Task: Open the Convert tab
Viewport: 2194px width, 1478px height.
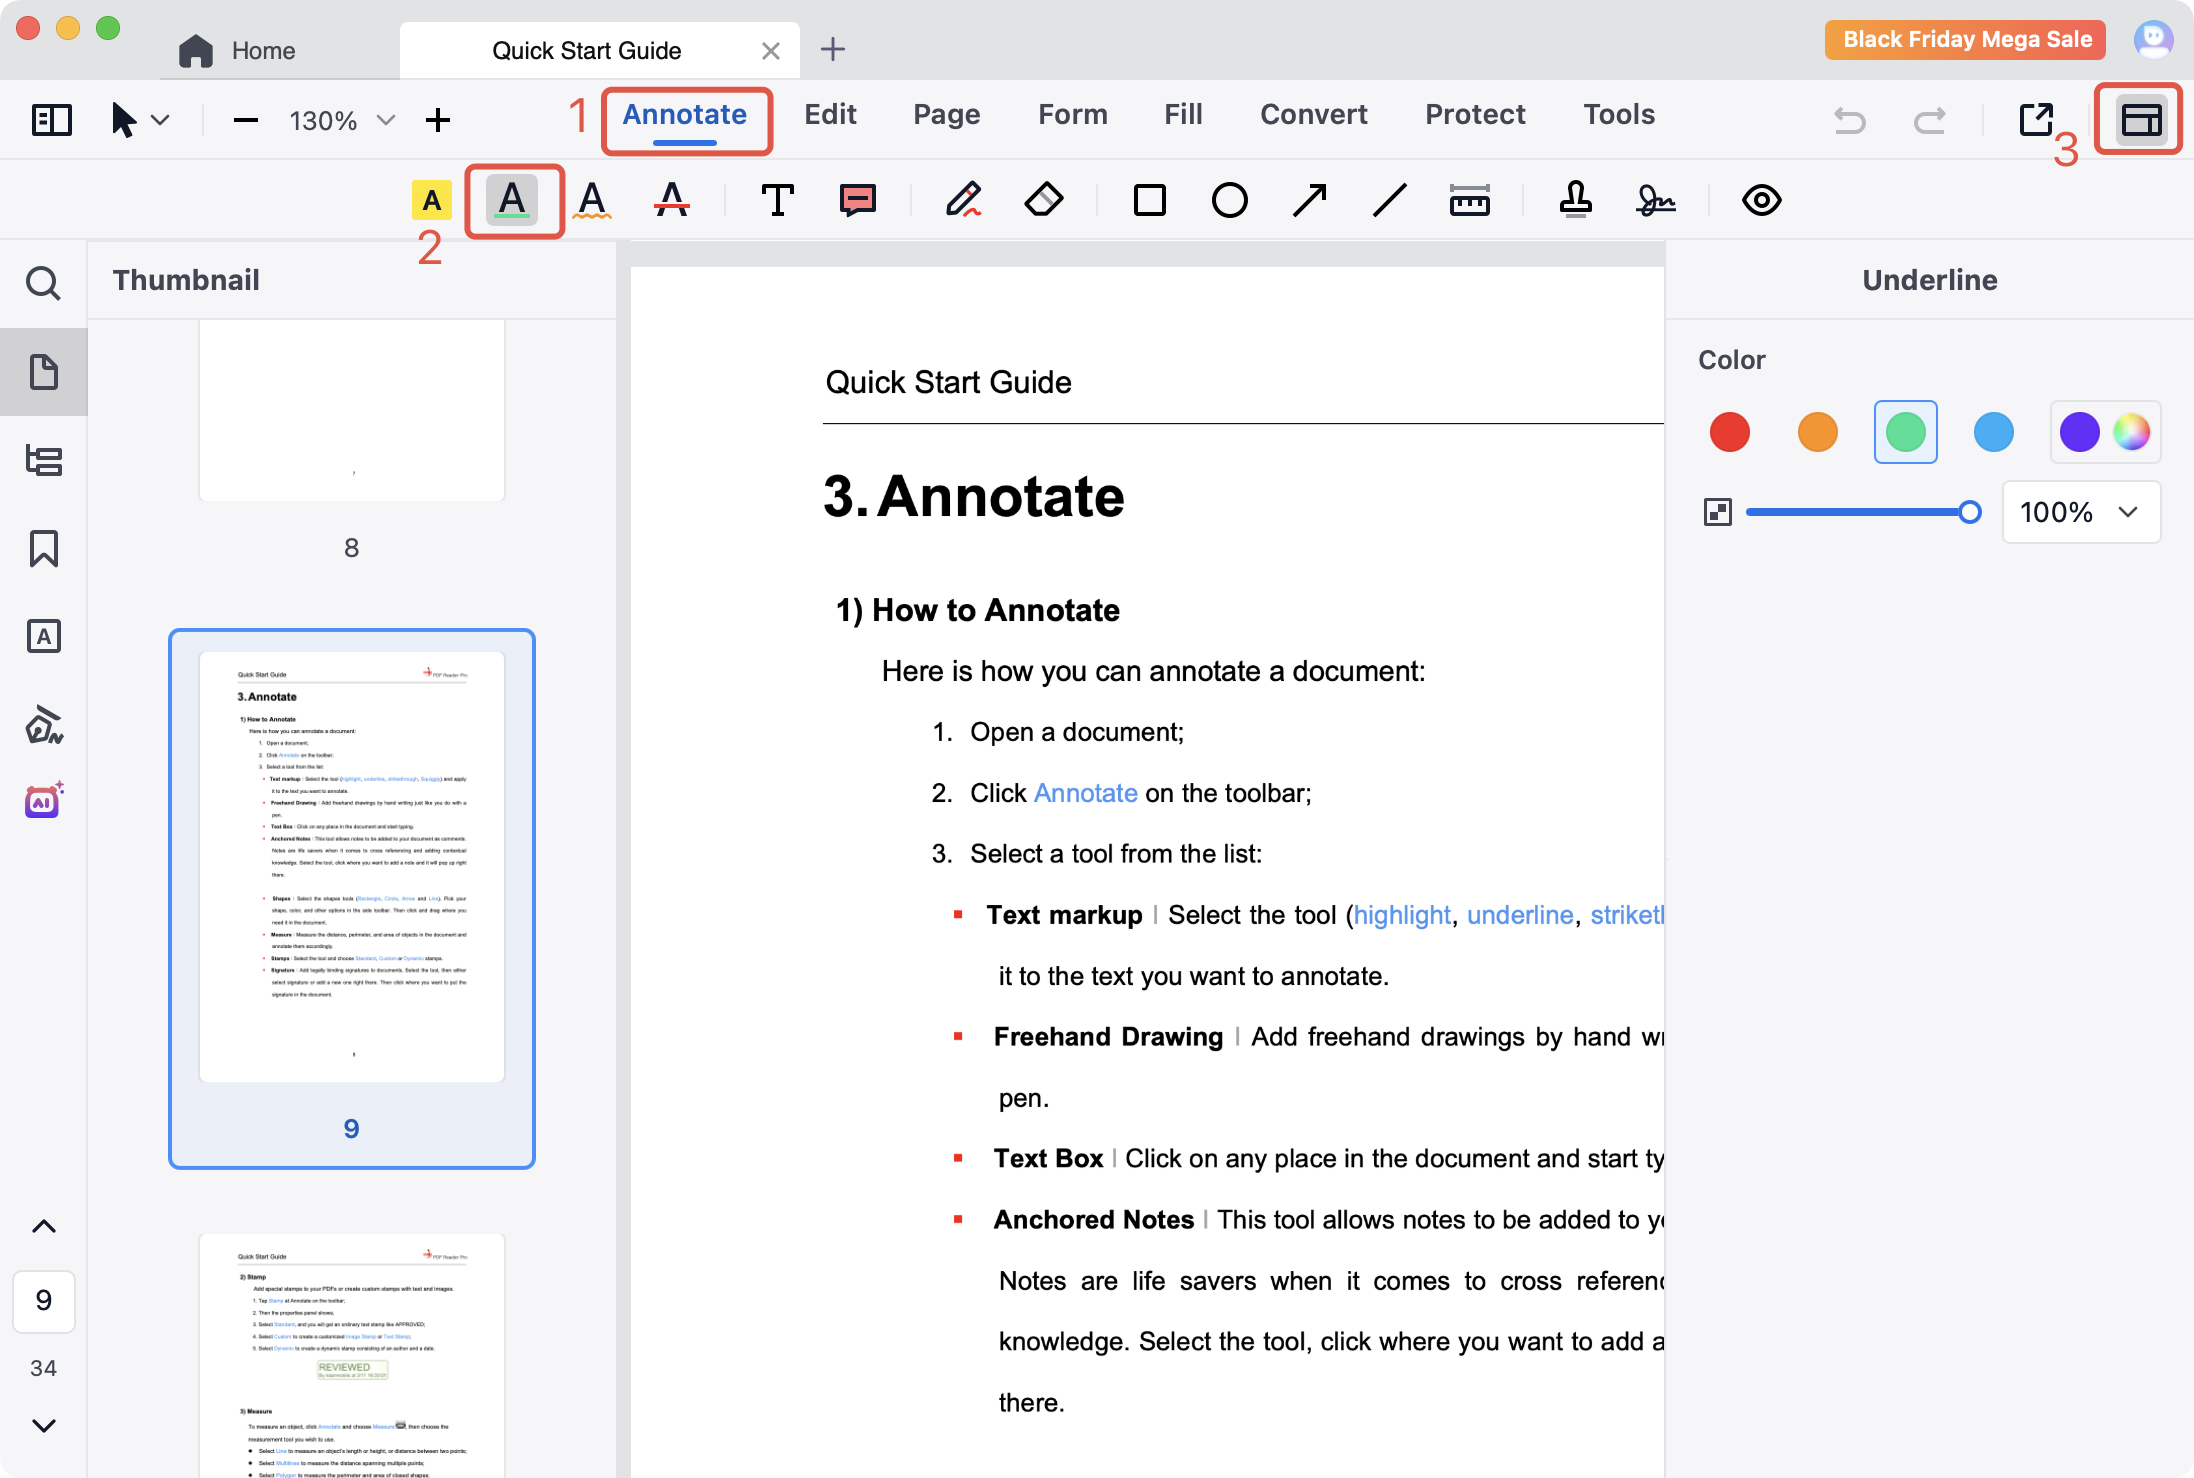Action: pyautogui.click(x=1313, y=114)
